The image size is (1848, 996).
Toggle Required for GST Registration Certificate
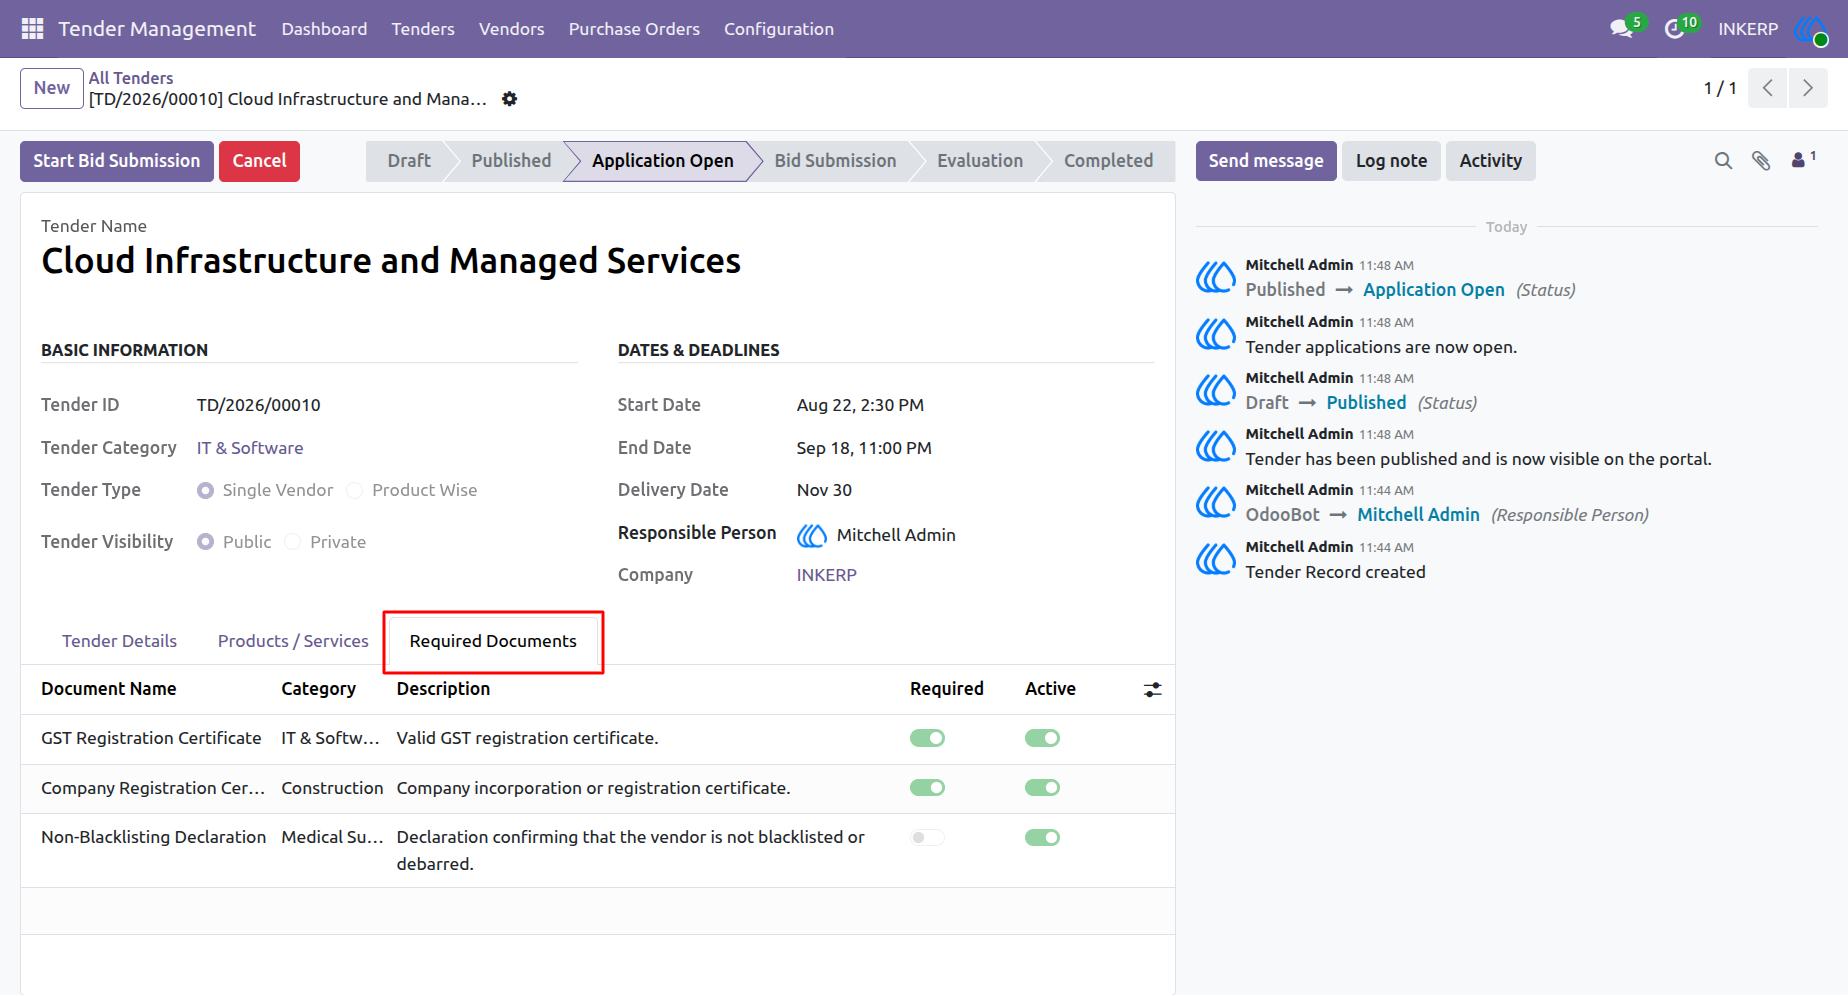point(927,738)
